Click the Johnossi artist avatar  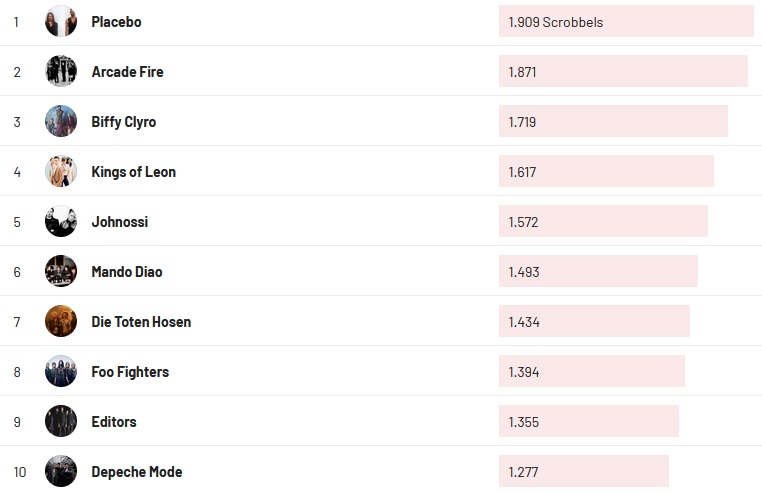tap(61, 221)
